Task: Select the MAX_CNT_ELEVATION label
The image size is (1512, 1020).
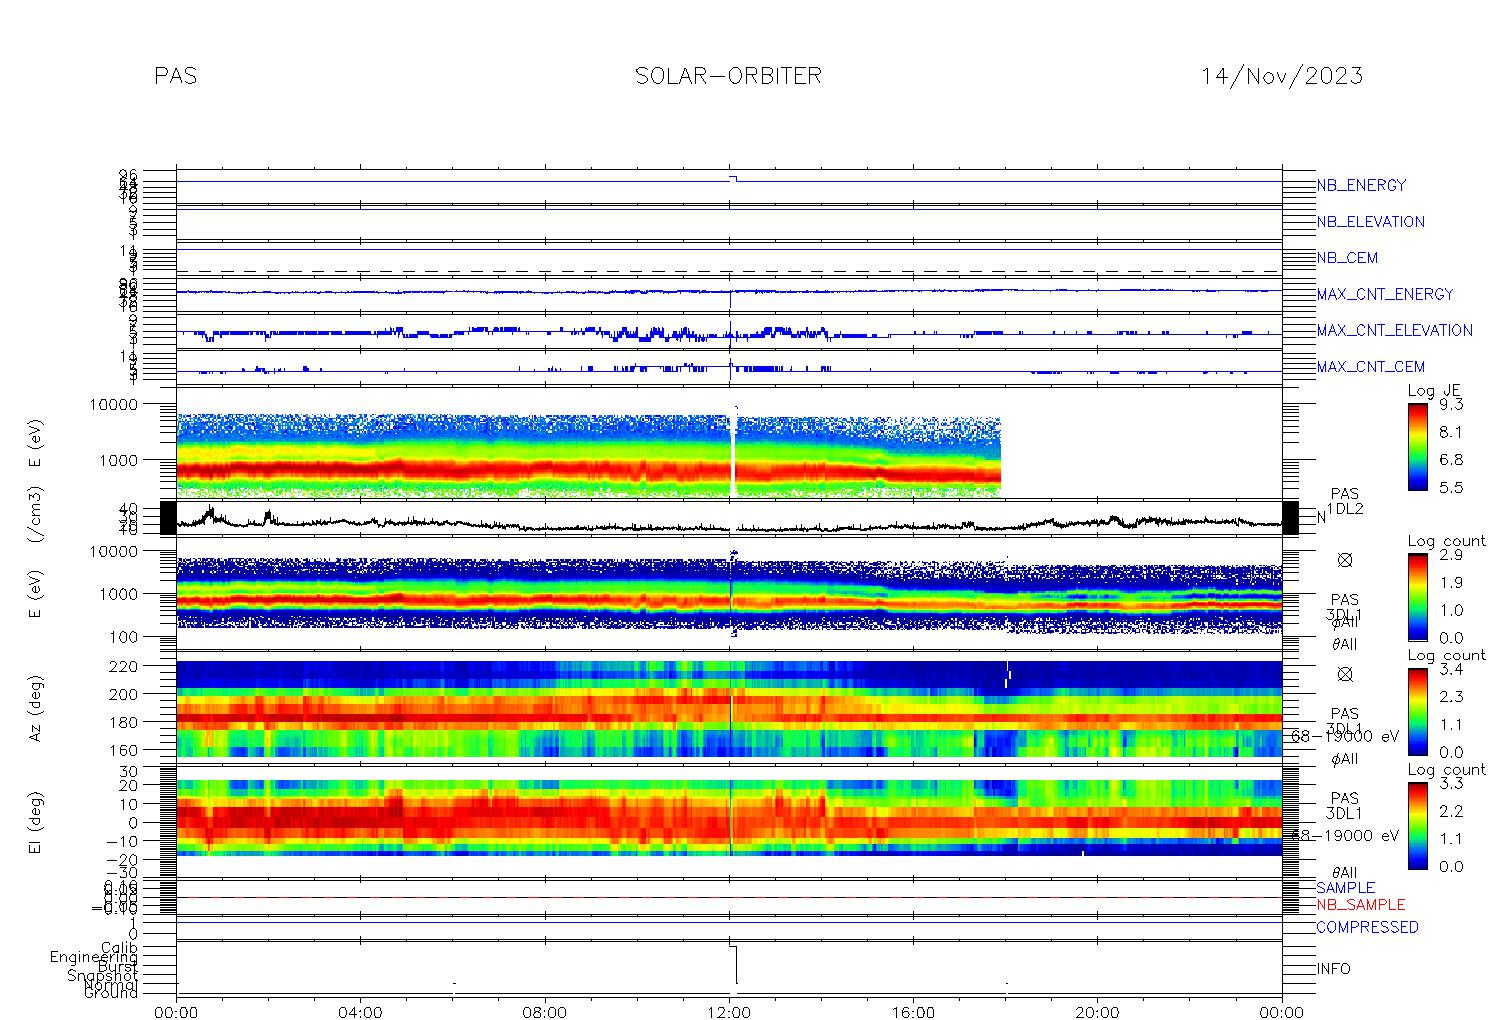Action: pyautogui.click(x=1394, y=330)
